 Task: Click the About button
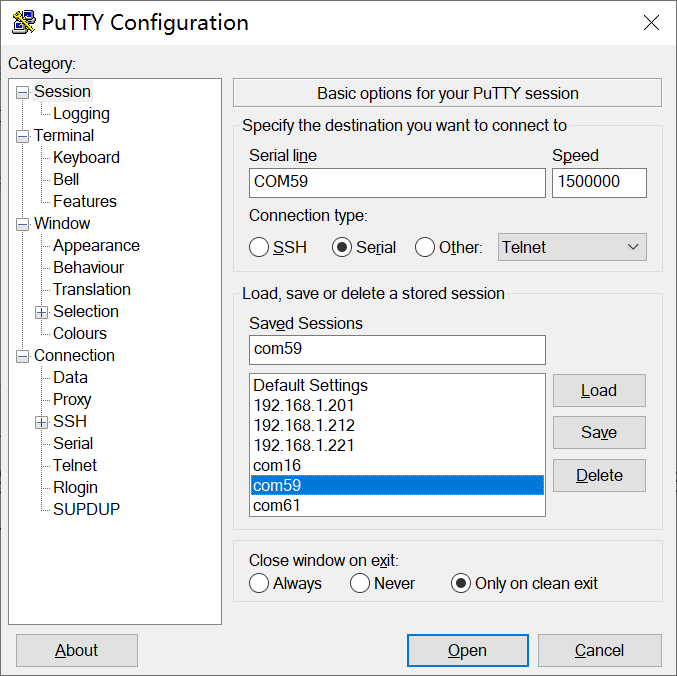(77, 651)
